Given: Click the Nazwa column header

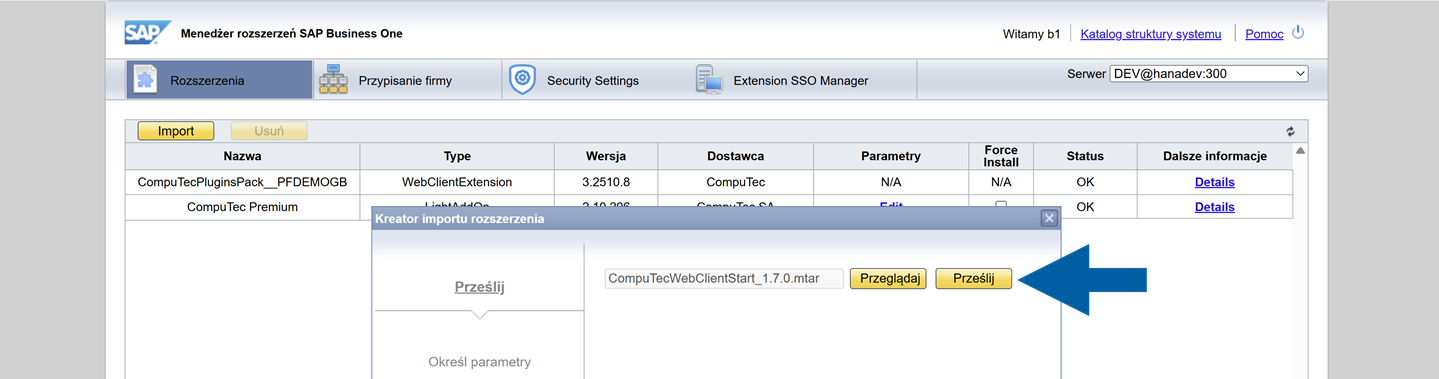Looking at the screenshot, I should pyautogui.click(x=242, y=156).
